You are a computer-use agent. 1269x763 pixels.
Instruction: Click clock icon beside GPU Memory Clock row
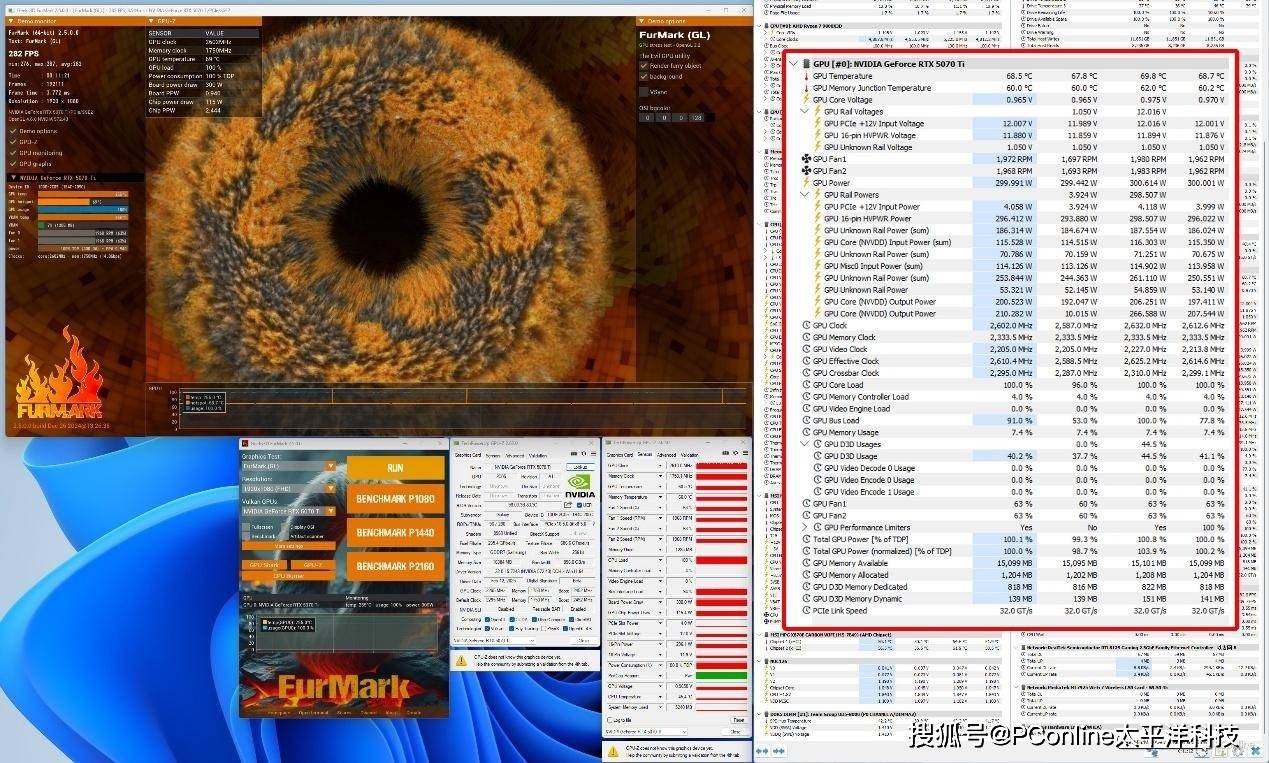click(806, 337)
